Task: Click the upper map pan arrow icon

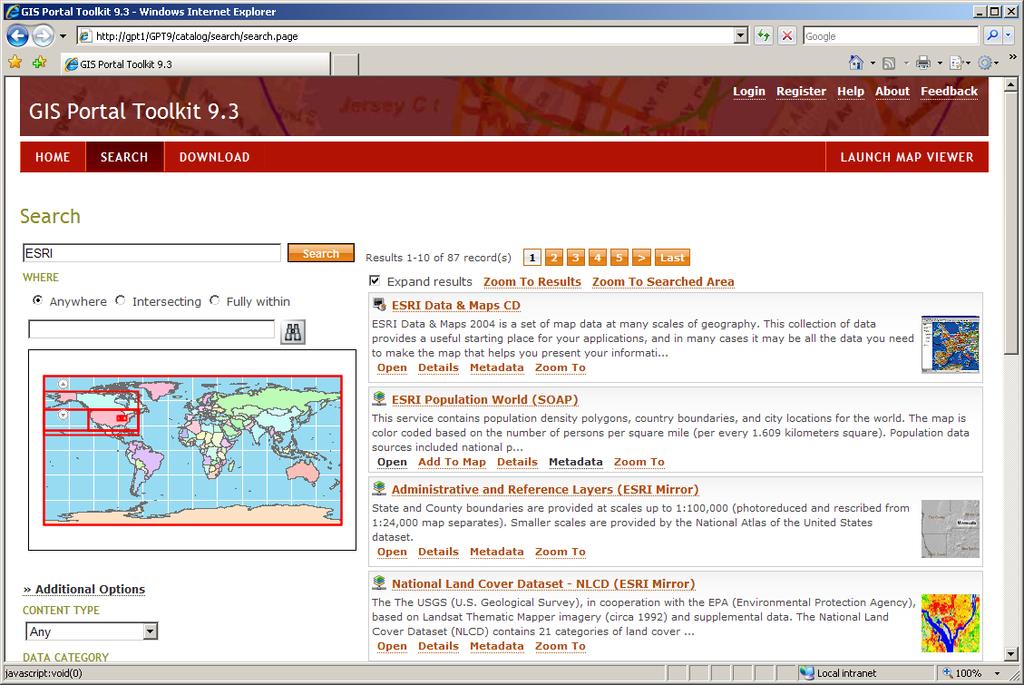Action: [x=63, y=384]
